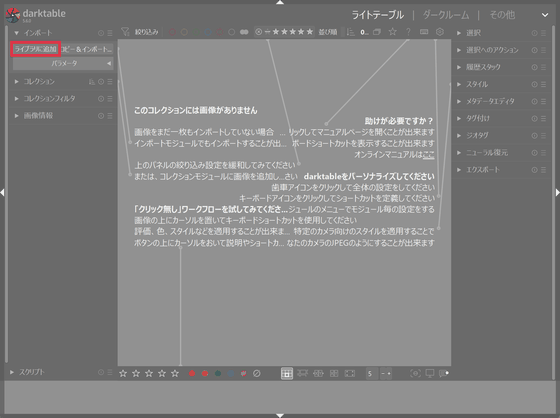Click the filter funnel icon beside 絞り込み
Image resolution: width=560 pixels, height=418 pixels.
click(125, 32)
